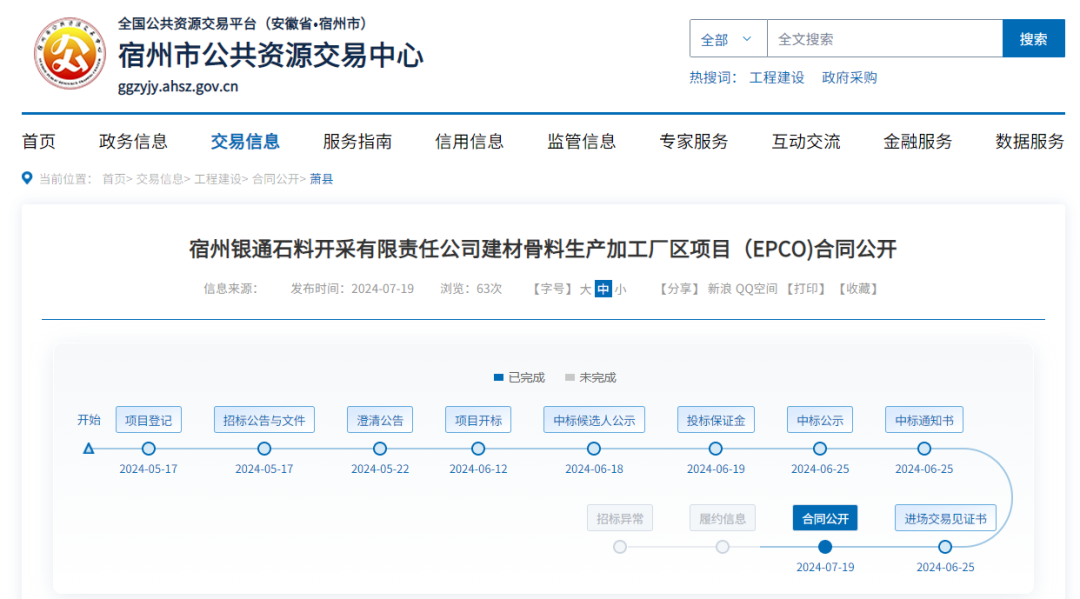Image resolution: width=1080 pixels, height=599 pixels.
Task: Click the location pin icon in breadcrumb
Action: point(27,178)
